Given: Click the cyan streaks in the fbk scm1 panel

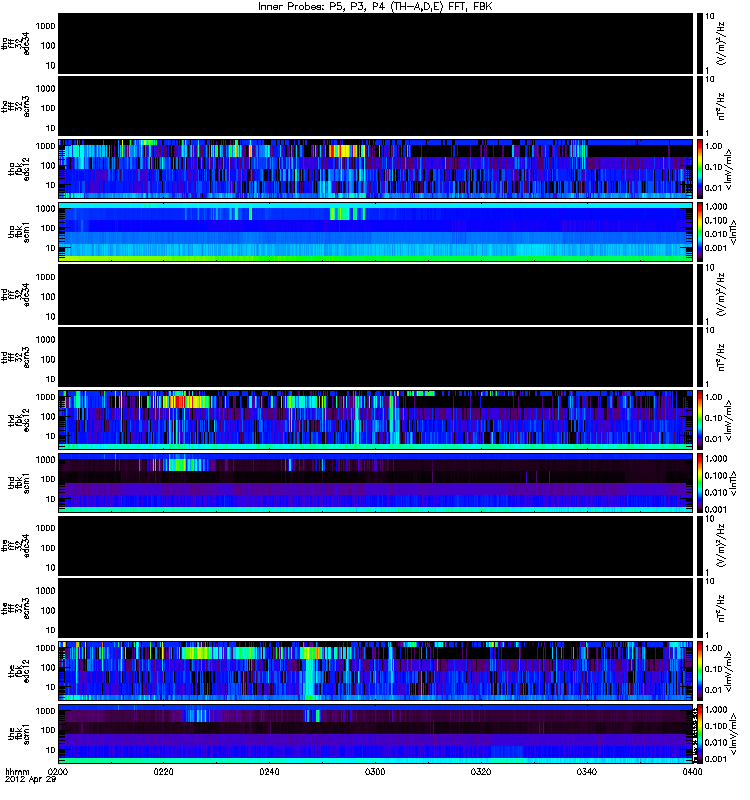Looking at the screenshot, I should (198, 715).
